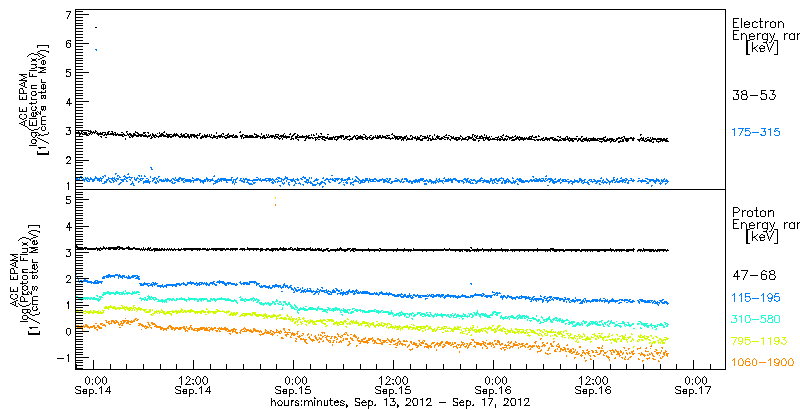This screenshot has width=800, height=410.
Task: Click the '38-53' electron energy label
Action: click(754, 95)
